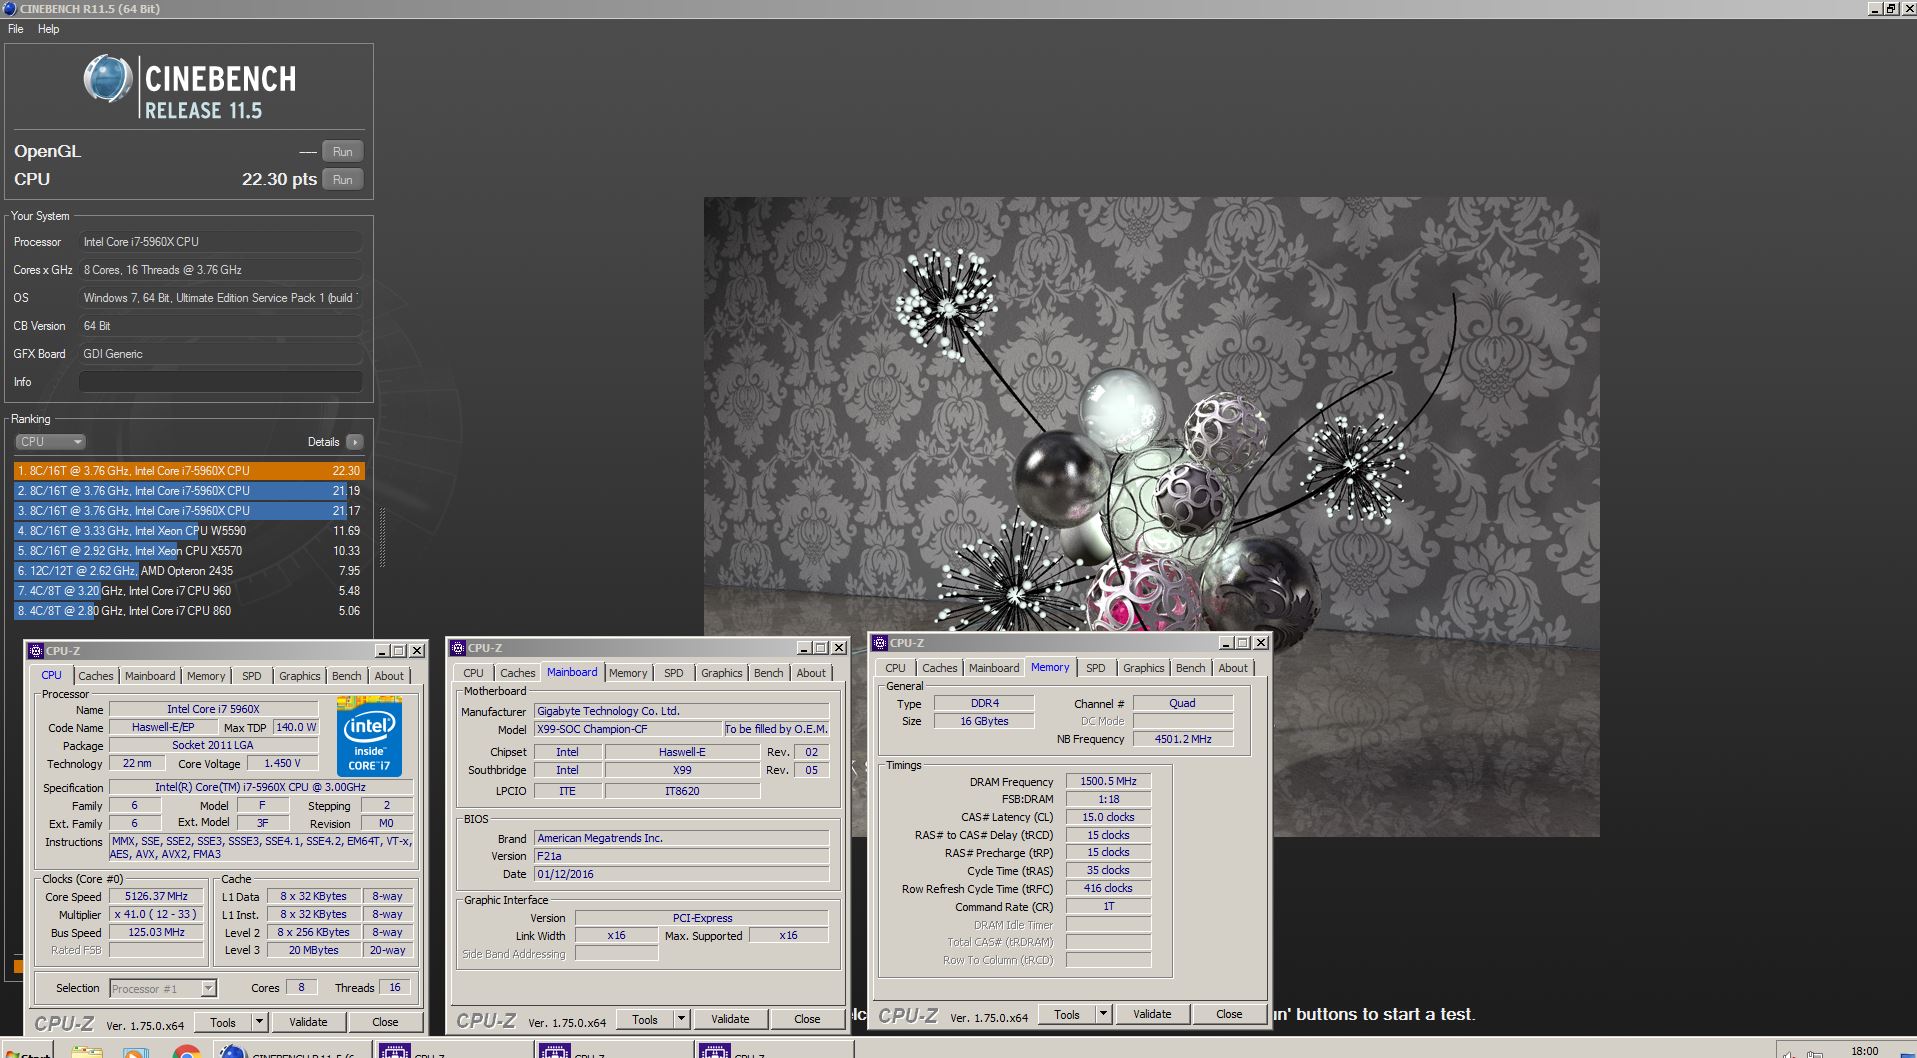Click the 18:00 system clock
This screenshot has width=1917, height=1058.
point(1864,1051)
